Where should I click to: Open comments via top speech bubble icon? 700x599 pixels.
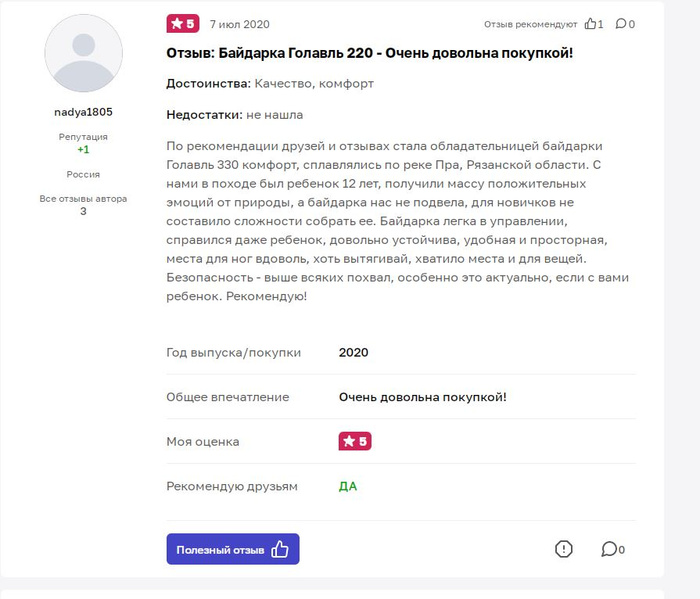click(621, 24)
